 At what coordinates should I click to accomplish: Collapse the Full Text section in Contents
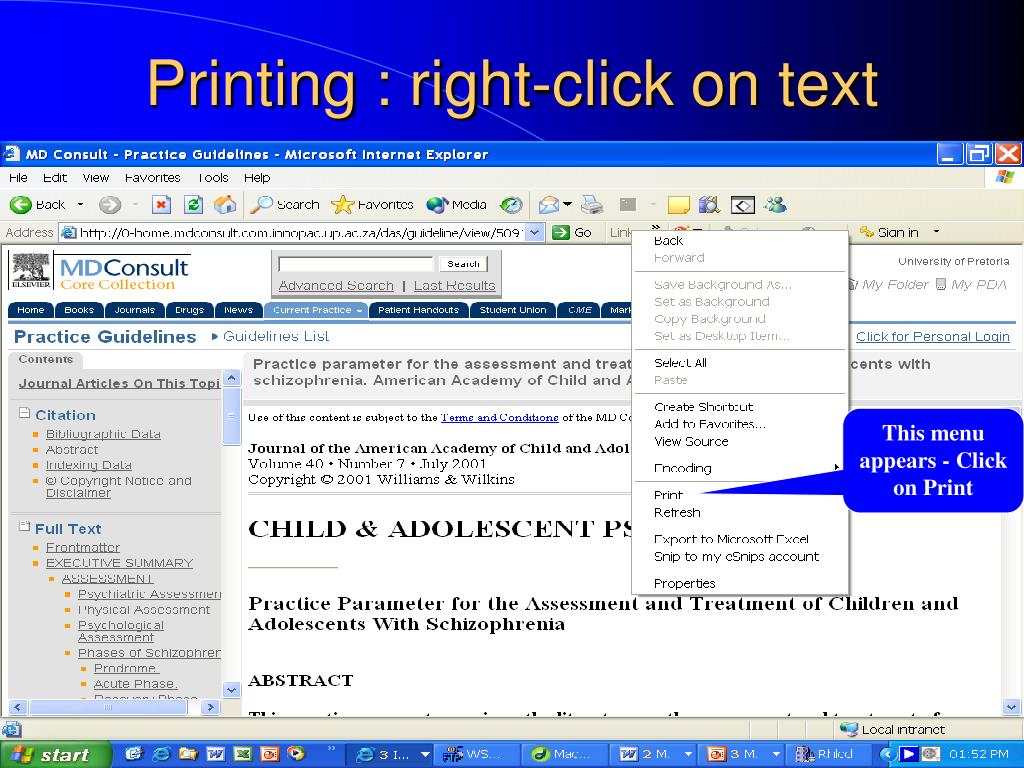(24, 526)
